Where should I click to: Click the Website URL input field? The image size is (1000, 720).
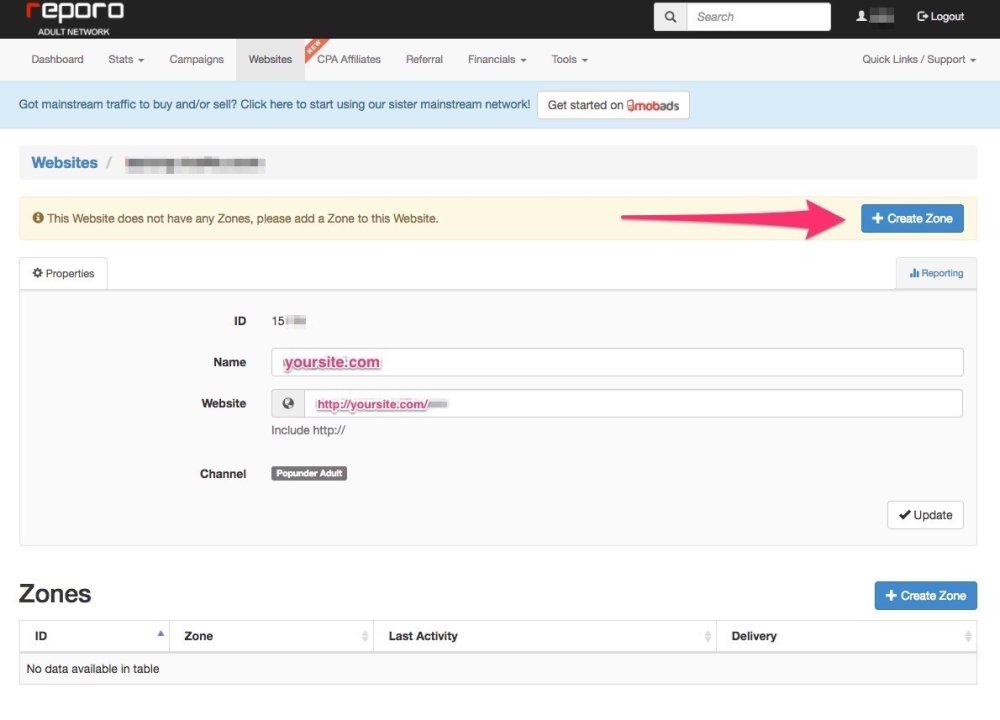tap(633, 404)
